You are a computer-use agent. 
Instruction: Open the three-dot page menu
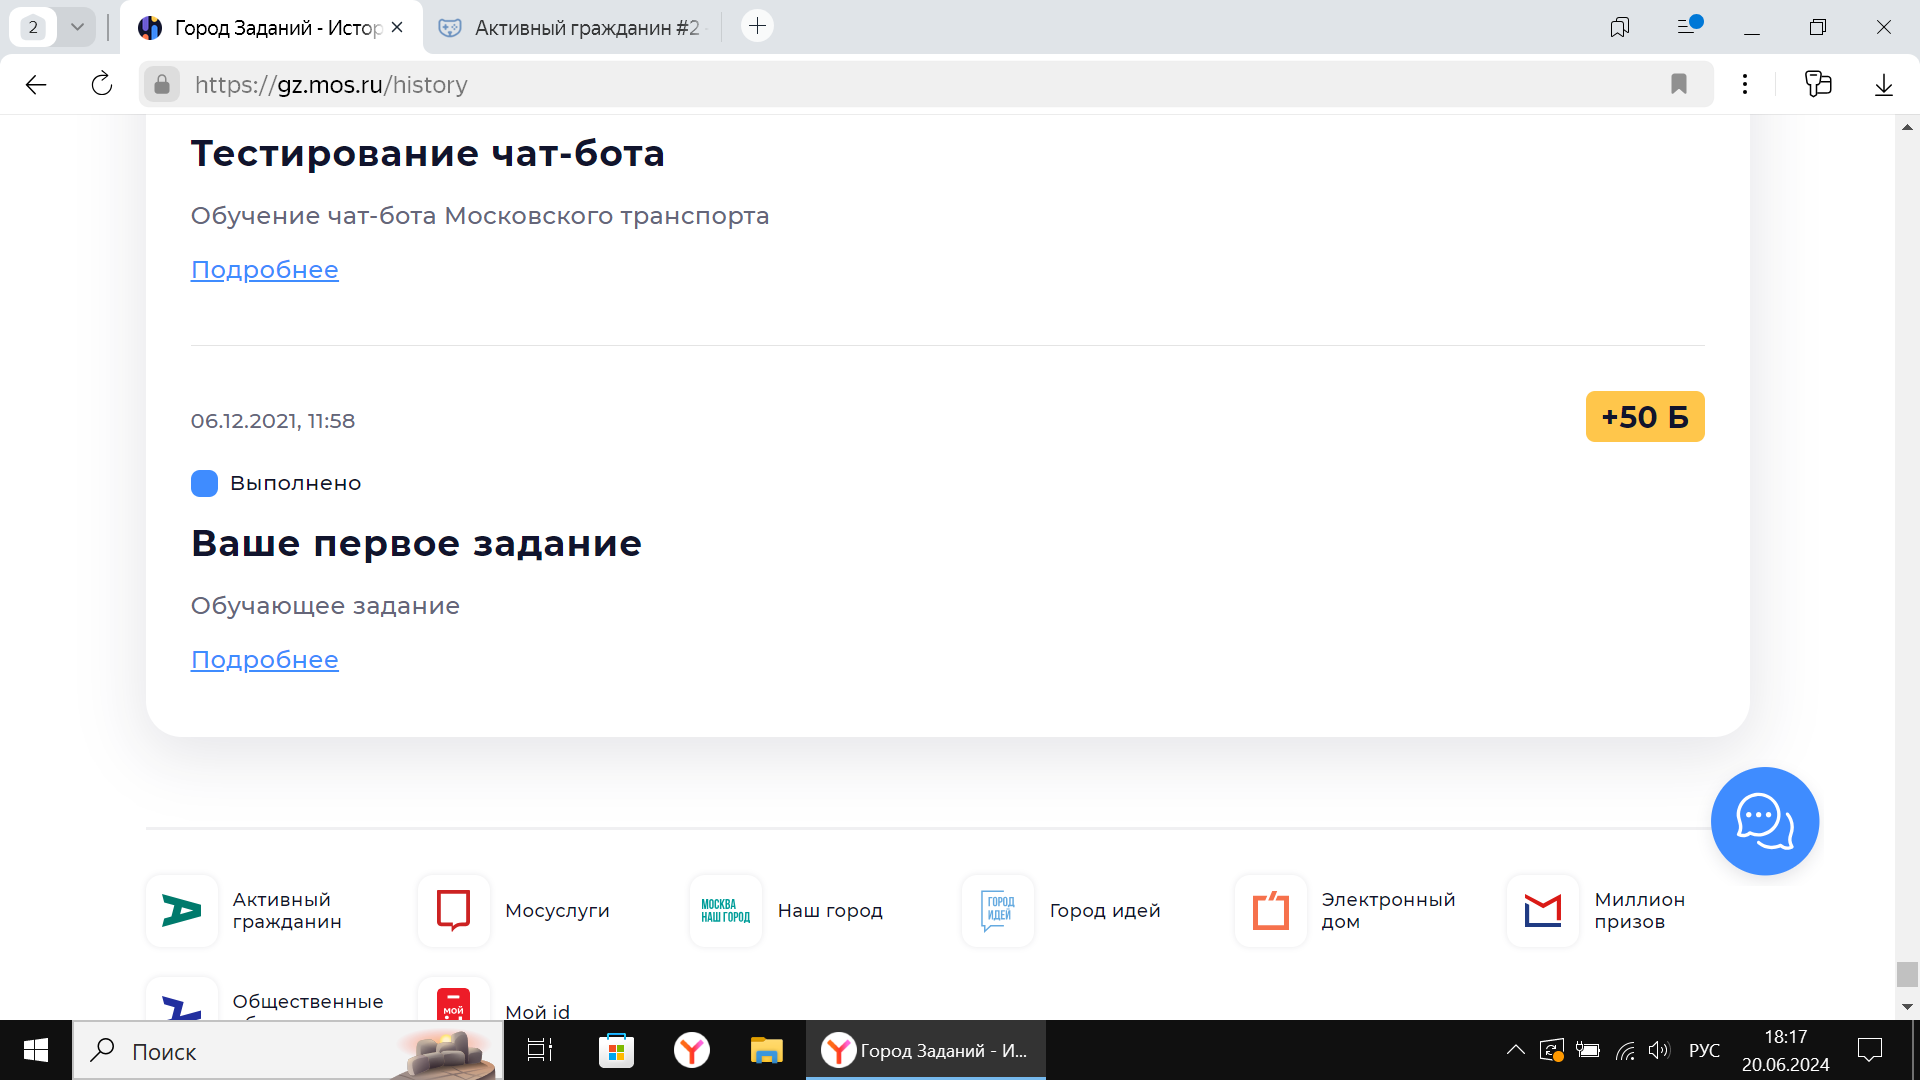[x=1745, y=85]
